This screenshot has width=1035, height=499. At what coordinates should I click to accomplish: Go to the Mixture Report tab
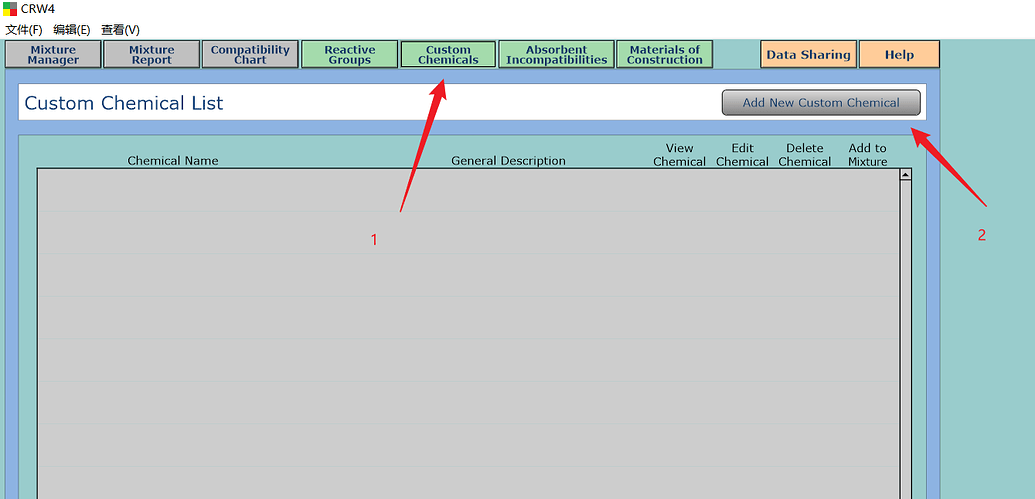pos(151,55)
